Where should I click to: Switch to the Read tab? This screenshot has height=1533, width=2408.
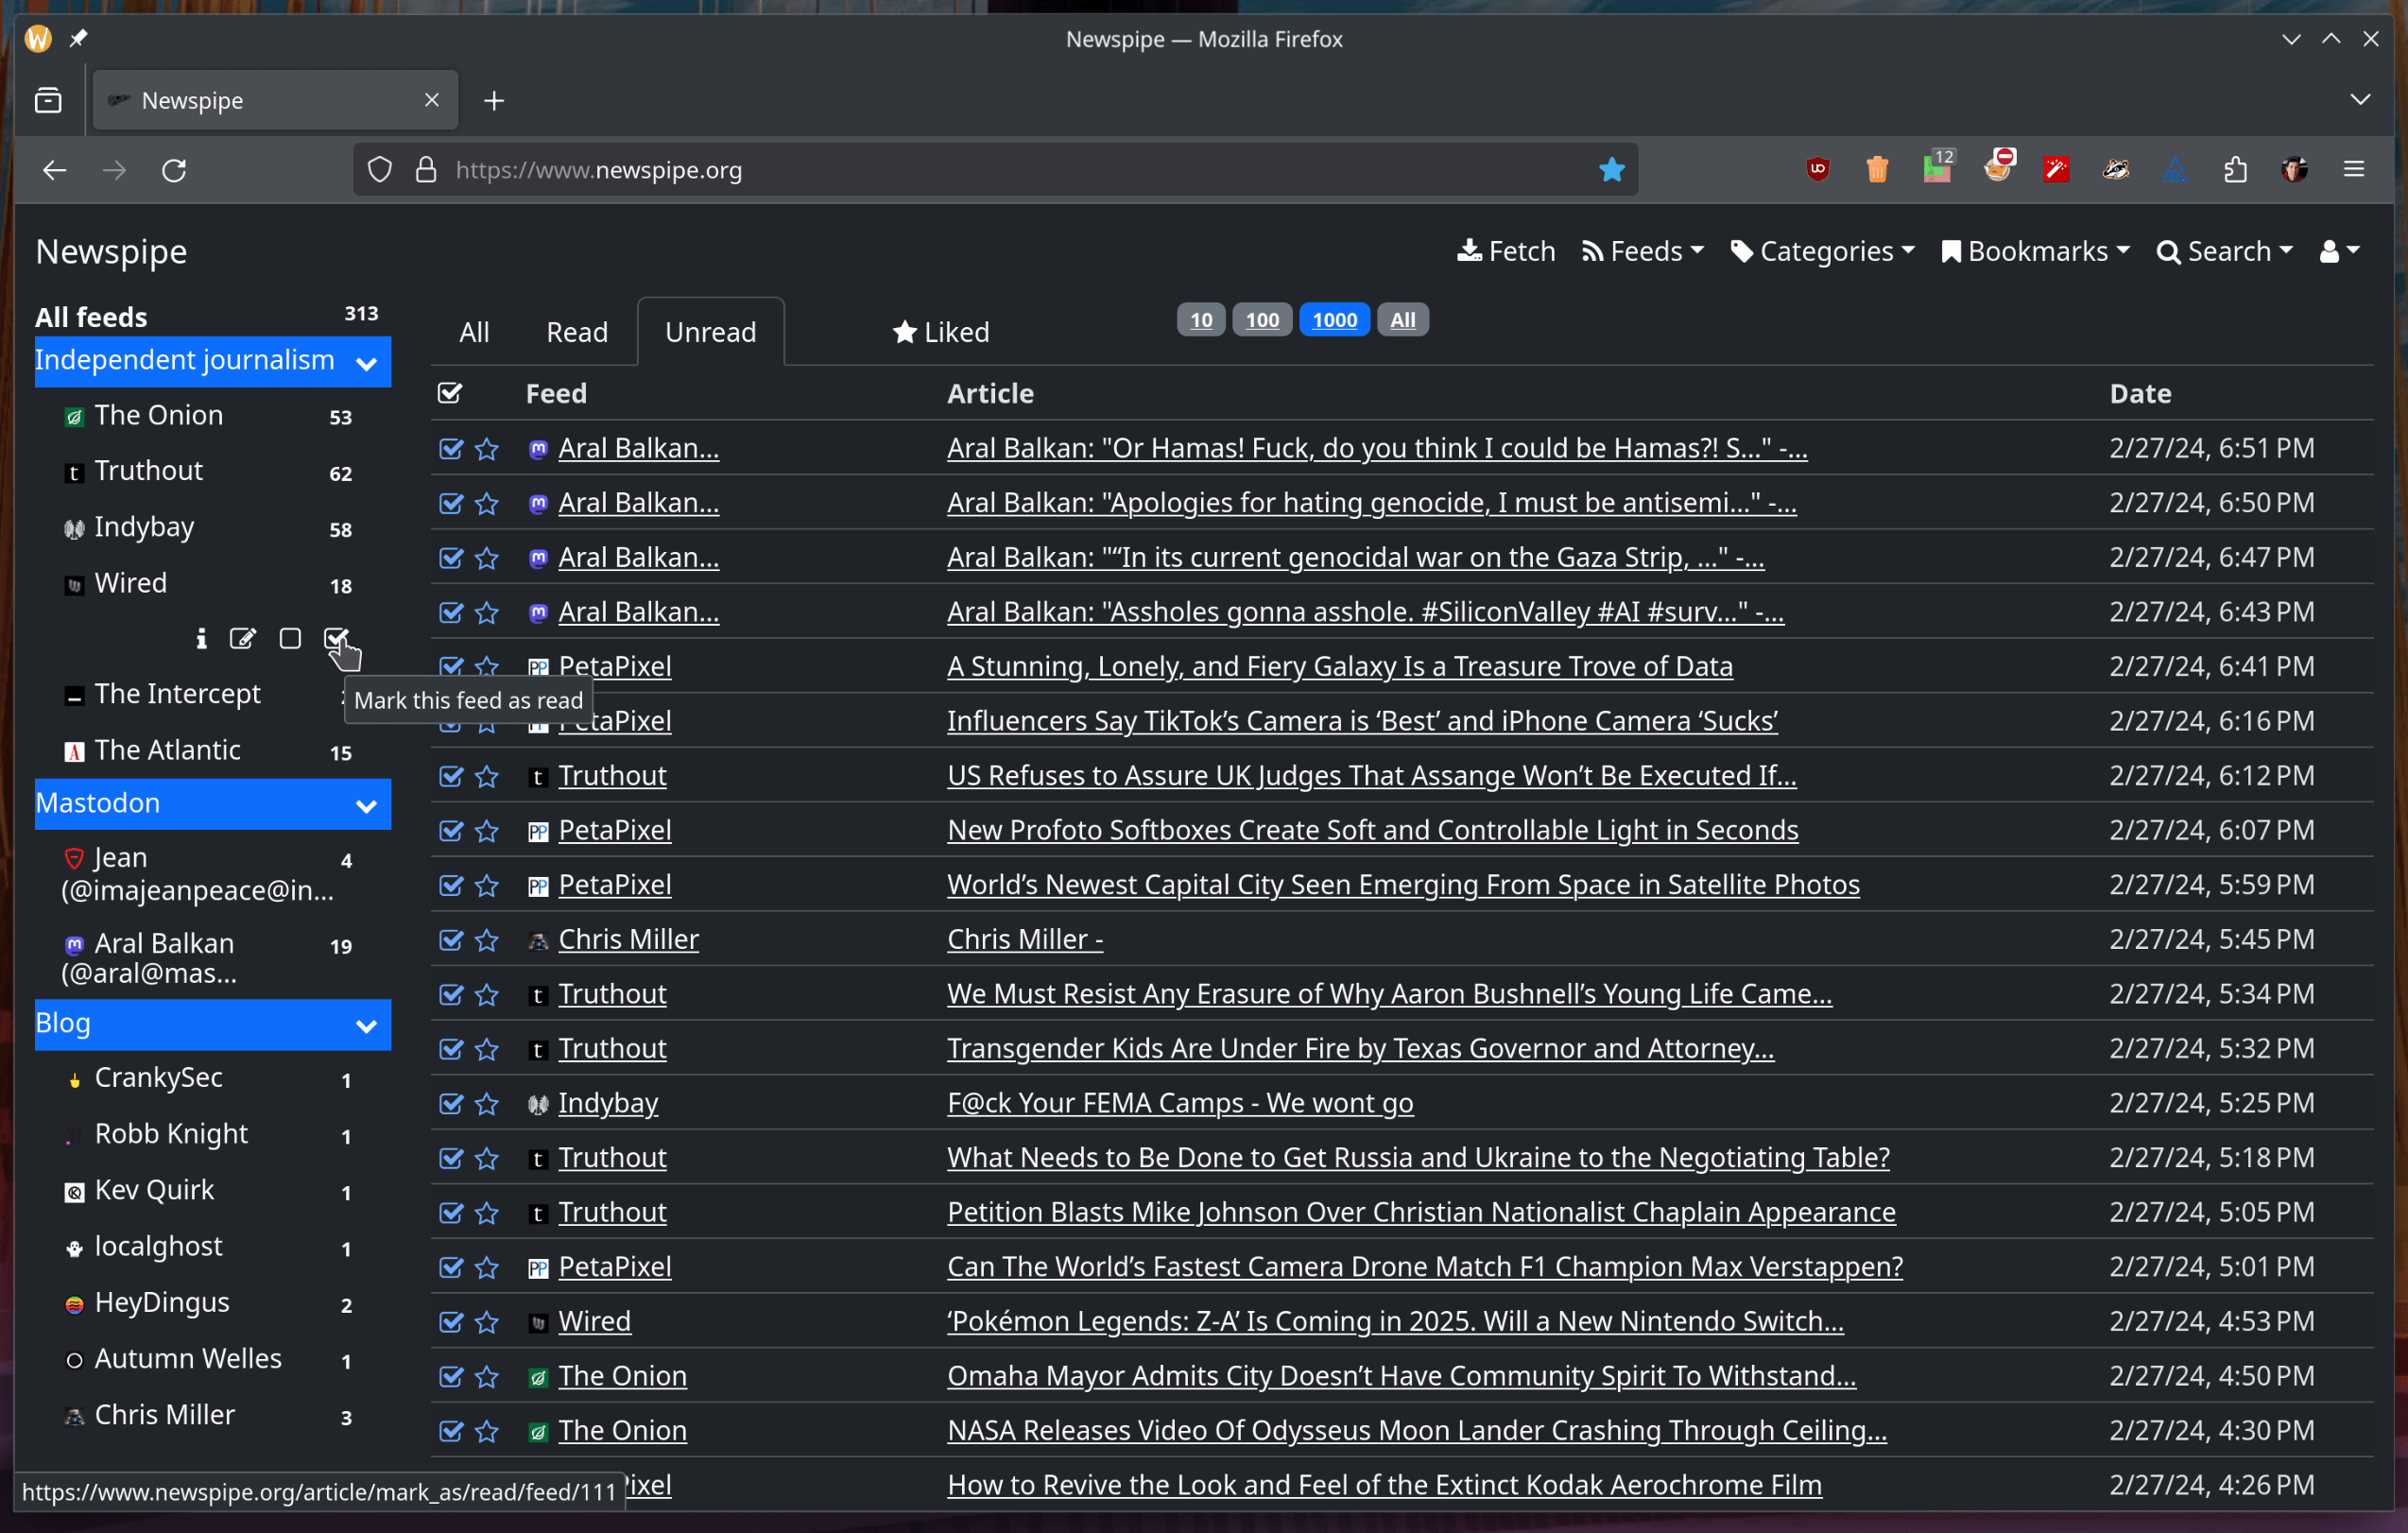coord(577,332)
